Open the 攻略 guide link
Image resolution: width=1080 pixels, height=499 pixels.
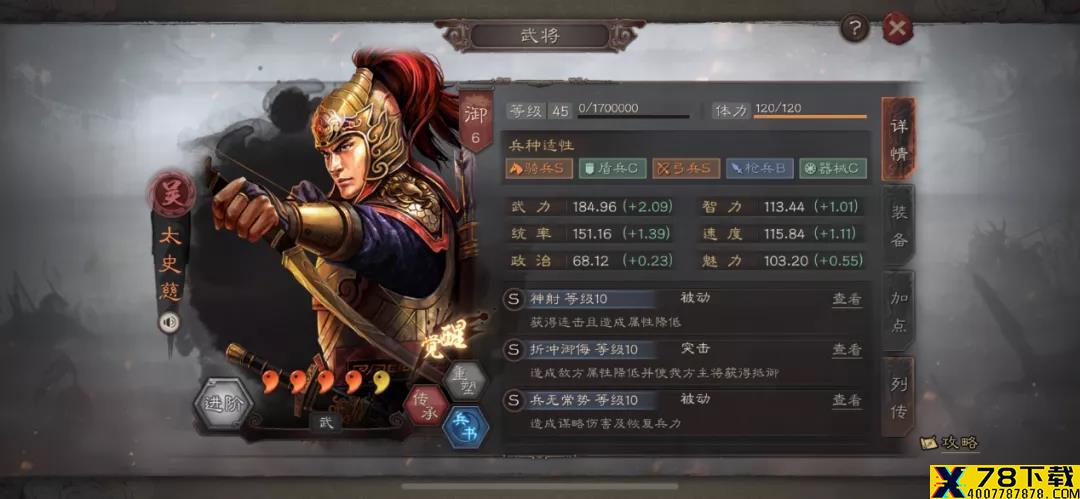pyautogui.click(x=951, y=442)
